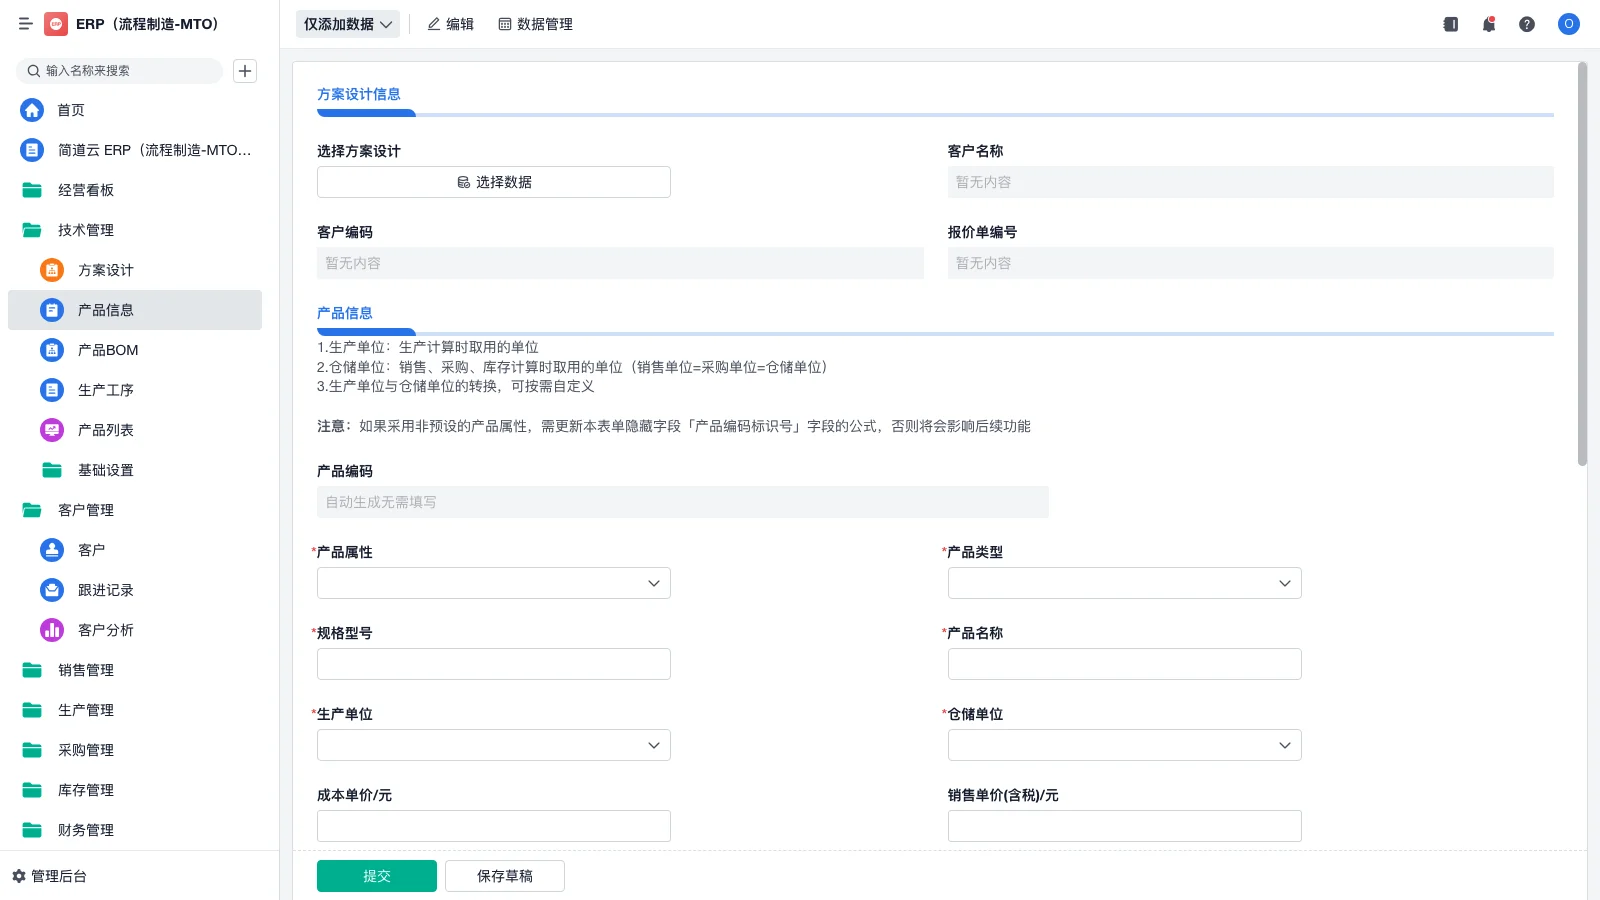
Task: Open the 产品BOM app icon
Action: pyautogui.click(x=51, y=350)
